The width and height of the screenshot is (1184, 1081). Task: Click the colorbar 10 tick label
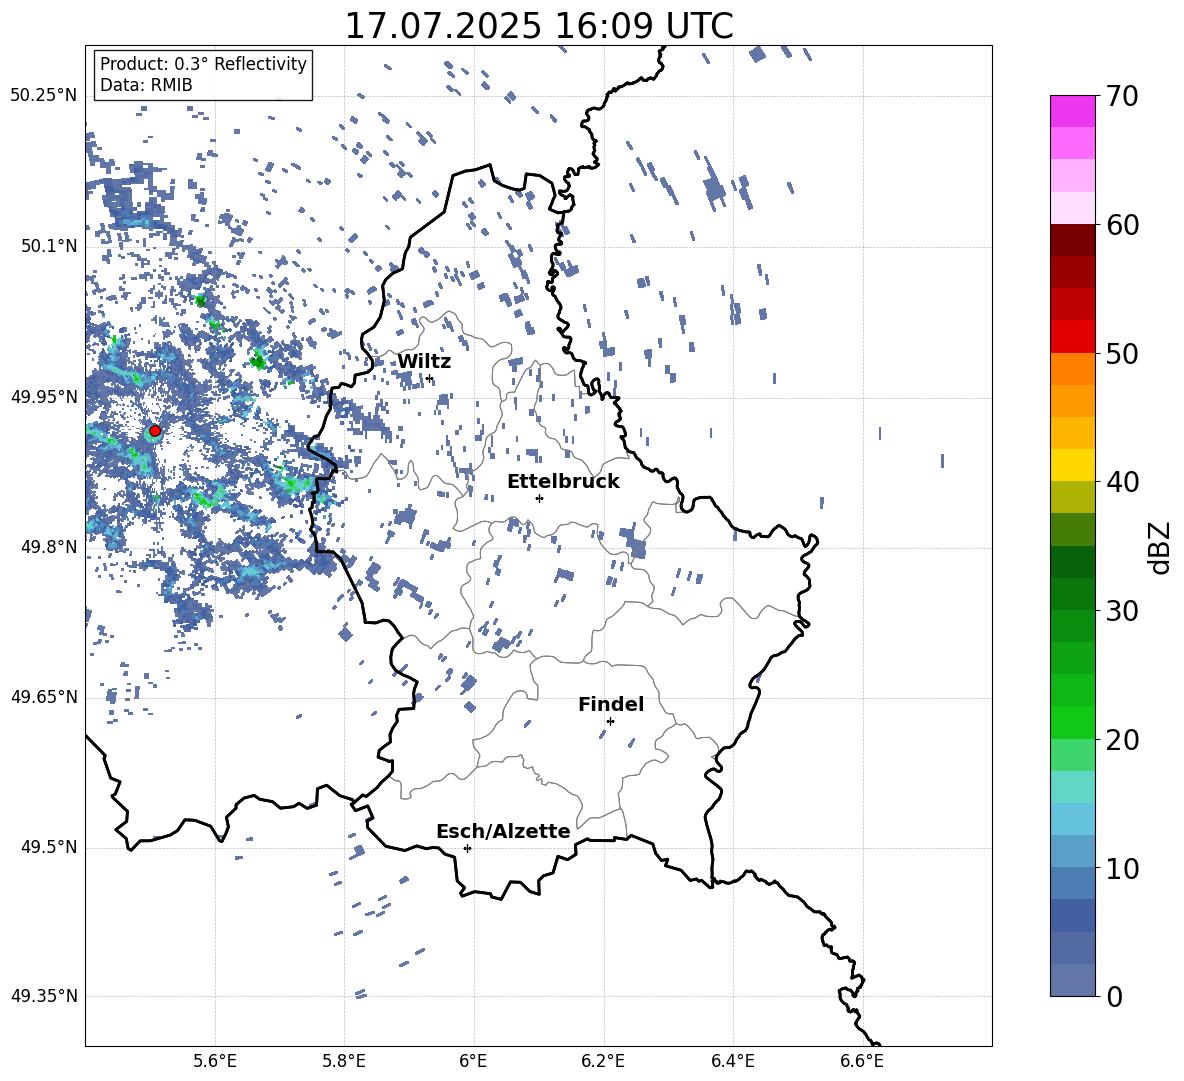pos(1122,868)
